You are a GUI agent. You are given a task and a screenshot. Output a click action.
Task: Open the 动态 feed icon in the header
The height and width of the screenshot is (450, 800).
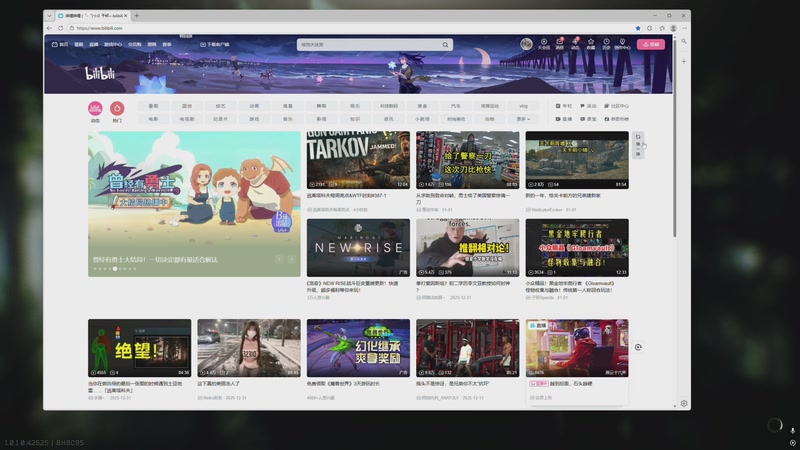click(x=575, y=44)
